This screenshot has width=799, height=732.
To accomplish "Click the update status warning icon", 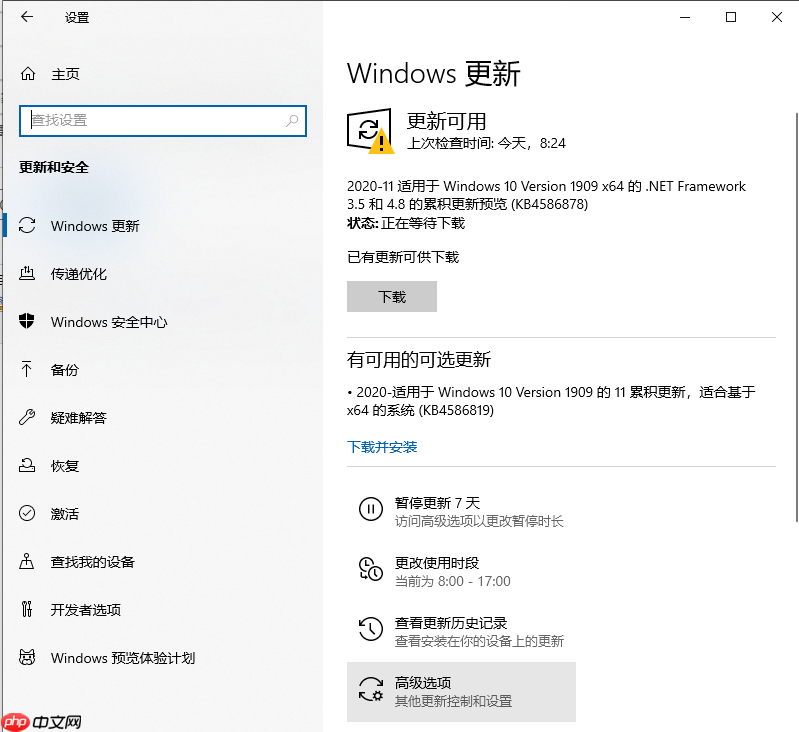I will pos(371,131).
